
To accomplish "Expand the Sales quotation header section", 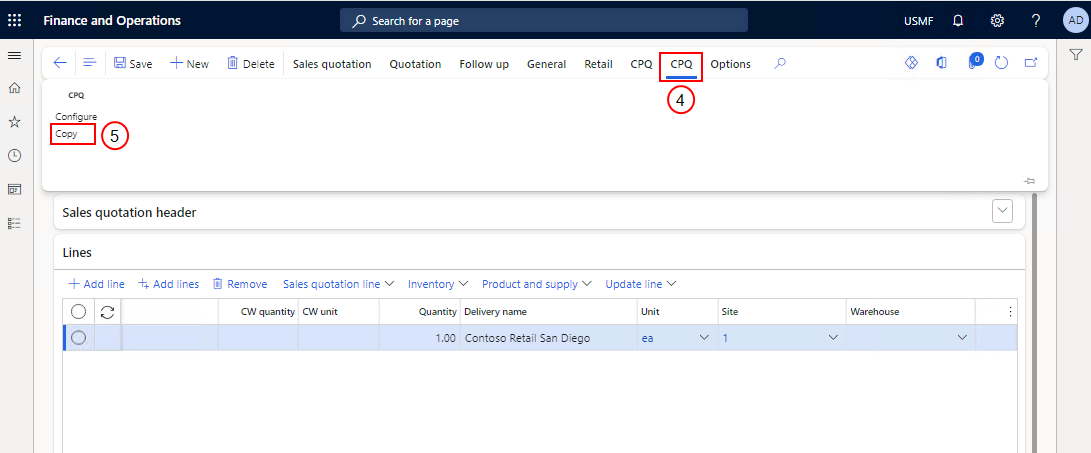I will tap(1002, 212).
